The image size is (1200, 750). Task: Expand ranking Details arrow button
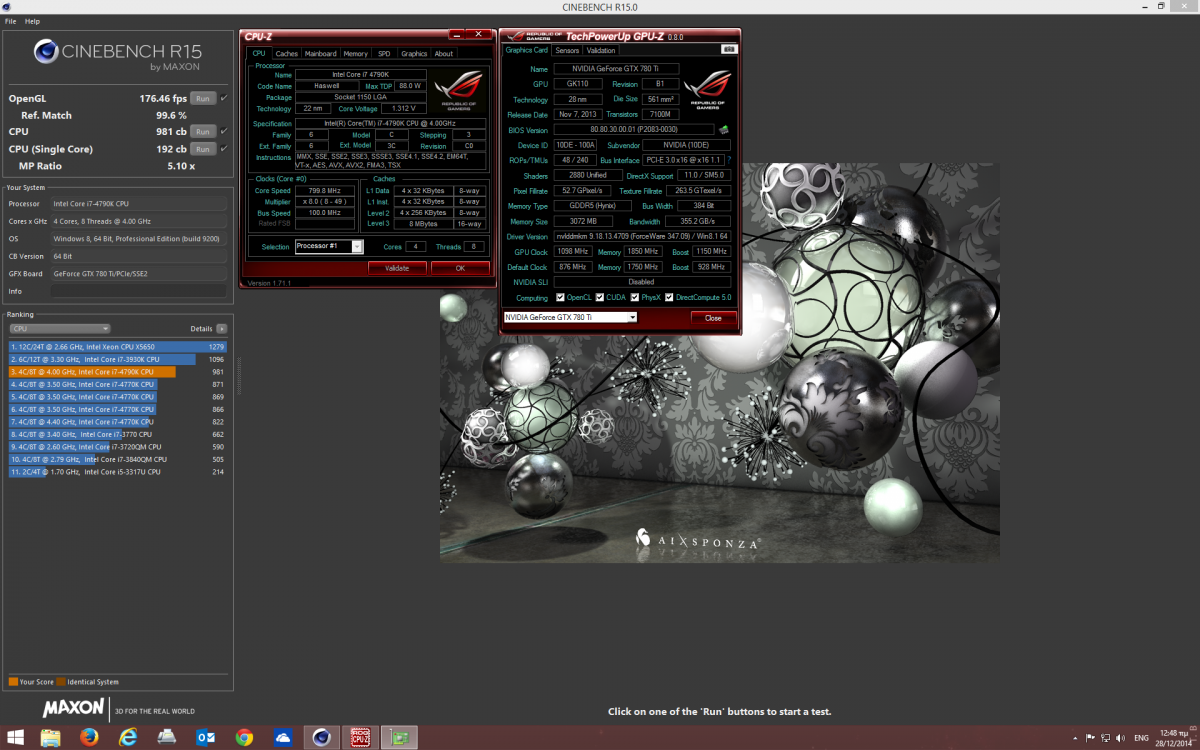pyautogui.click(x=221, y=328)
